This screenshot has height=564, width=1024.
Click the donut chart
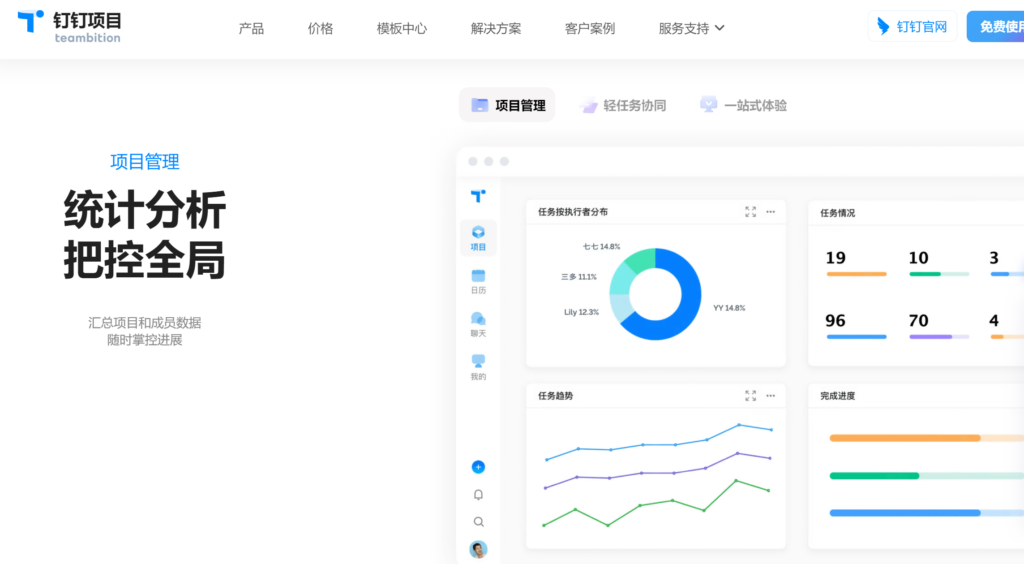point(655,294)
